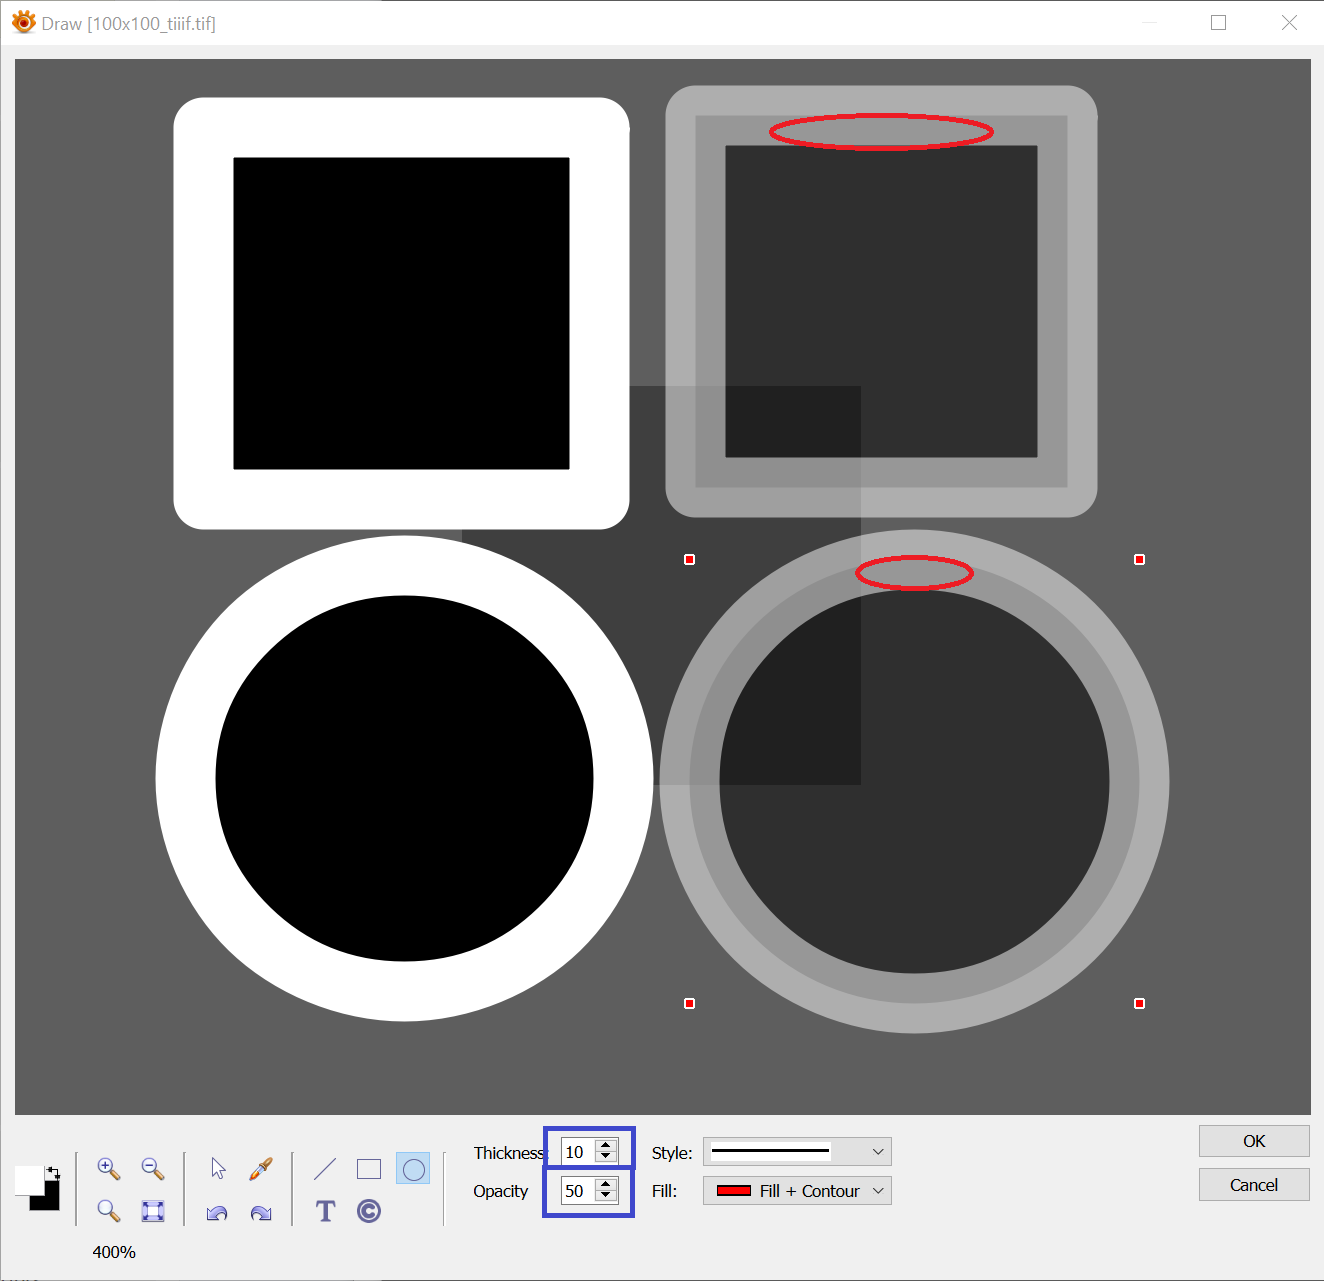Image resolution: width=1324 pixels, height=1281 pixels.
Task: Click the OK button
Action: [1254, 1141]
